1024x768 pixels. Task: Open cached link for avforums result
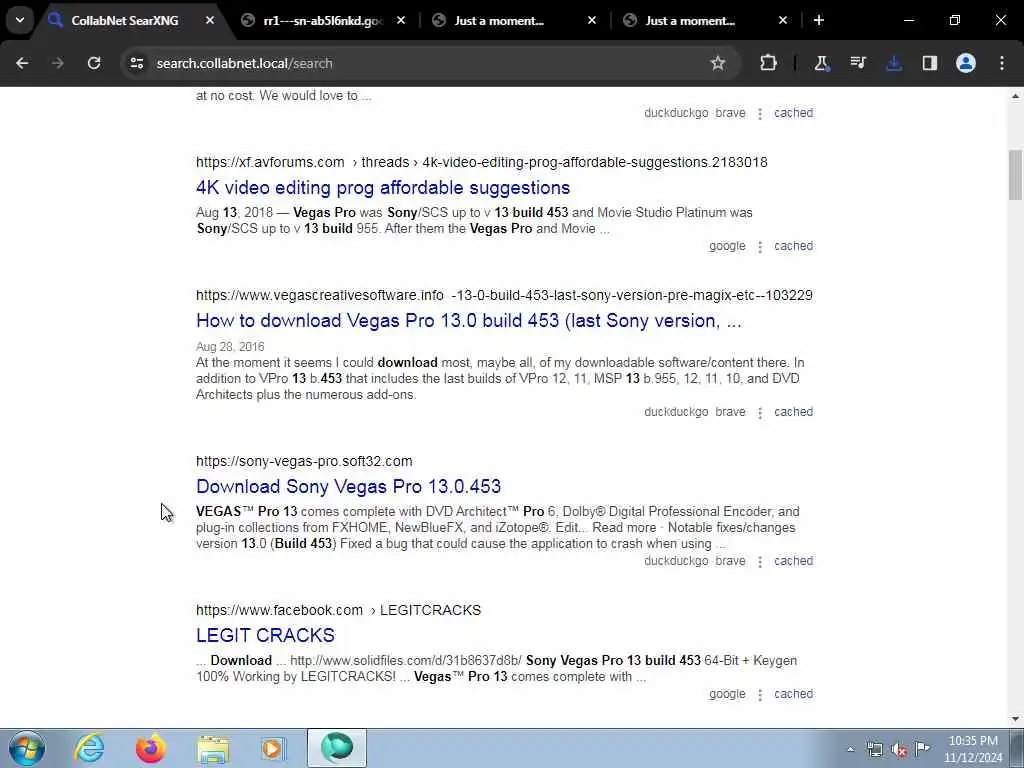click(x=793, y=246)
